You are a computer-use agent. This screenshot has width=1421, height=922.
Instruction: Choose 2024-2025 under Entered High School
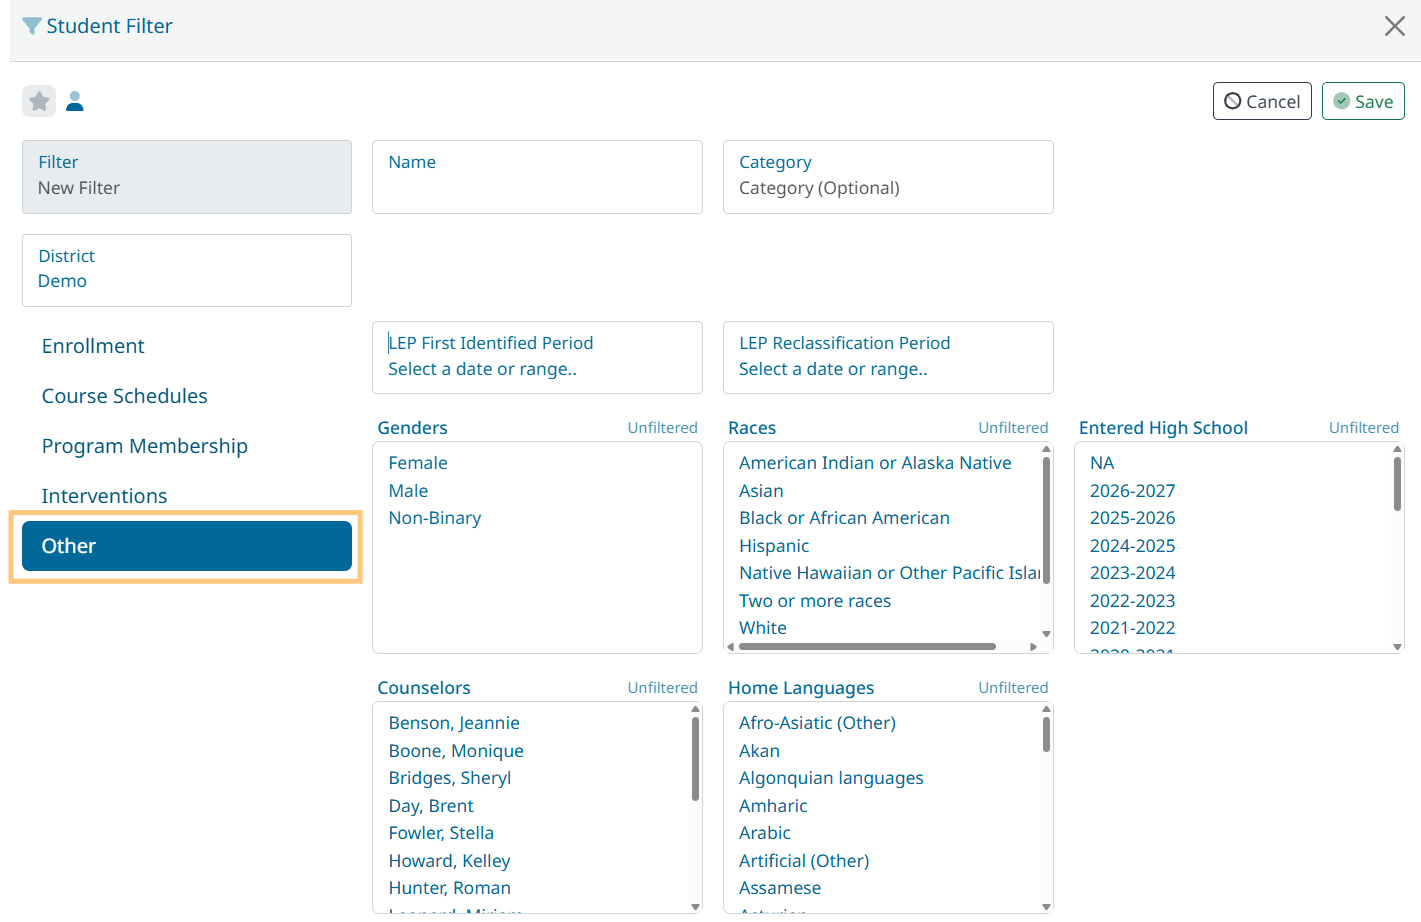(1132, 546)
